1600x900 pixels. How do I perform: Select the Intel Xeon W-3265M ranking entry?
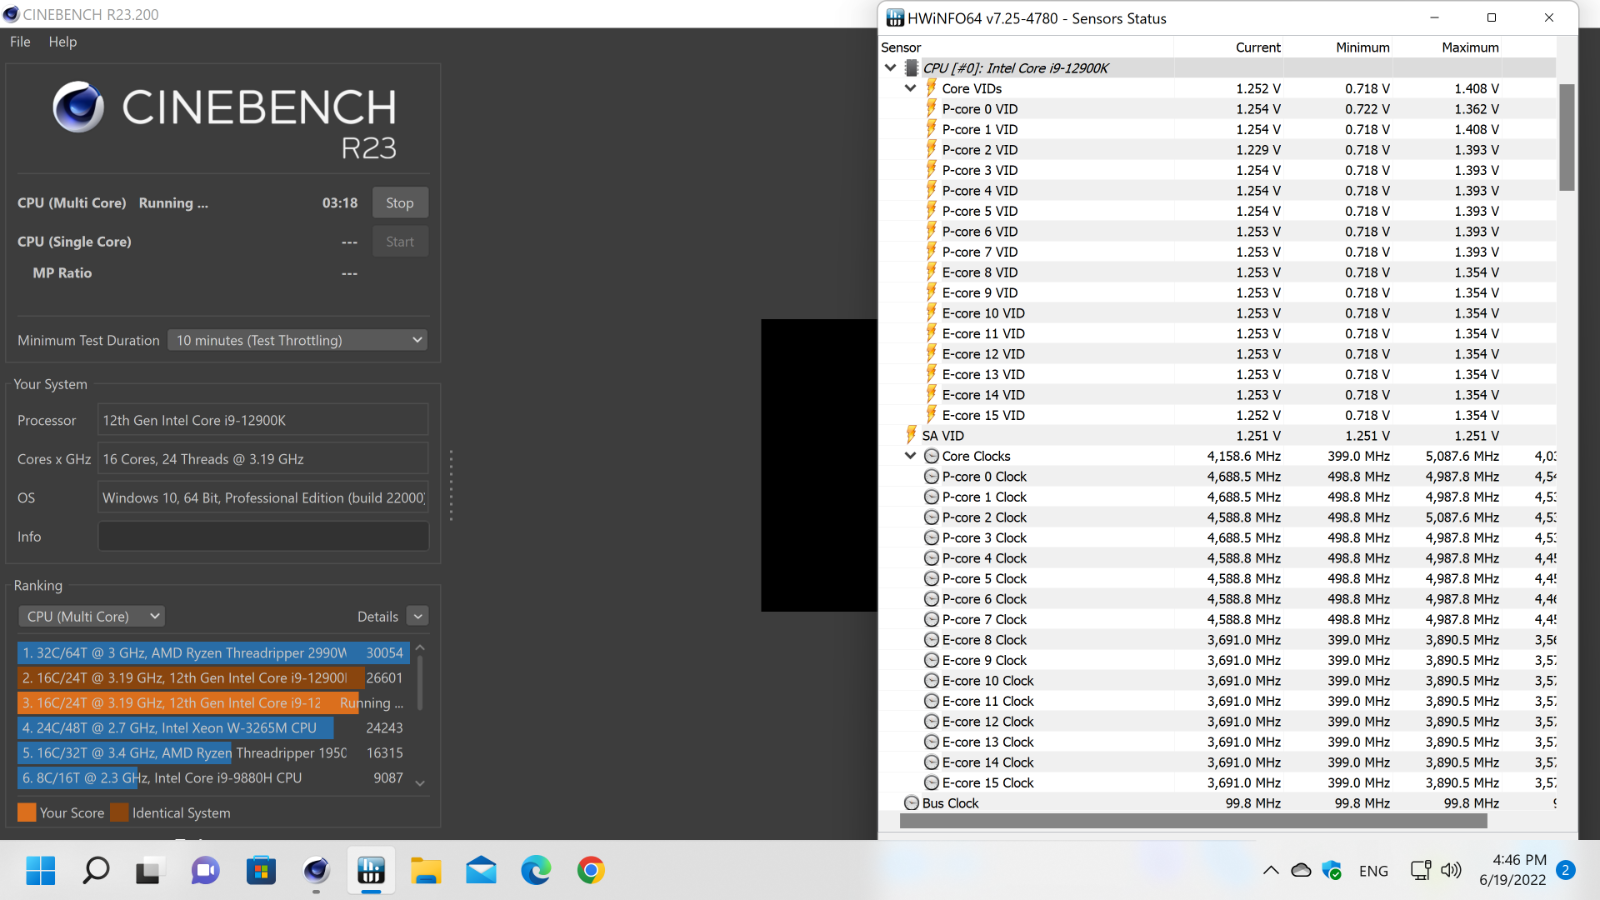(x=213, y=728)
